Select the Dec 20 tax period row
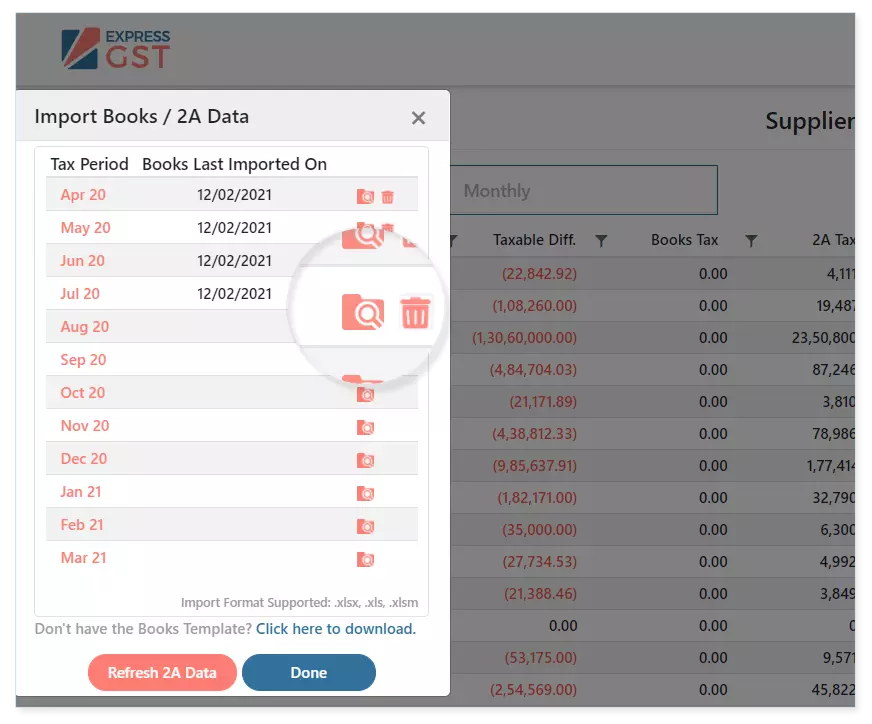 tap(84, 458)
